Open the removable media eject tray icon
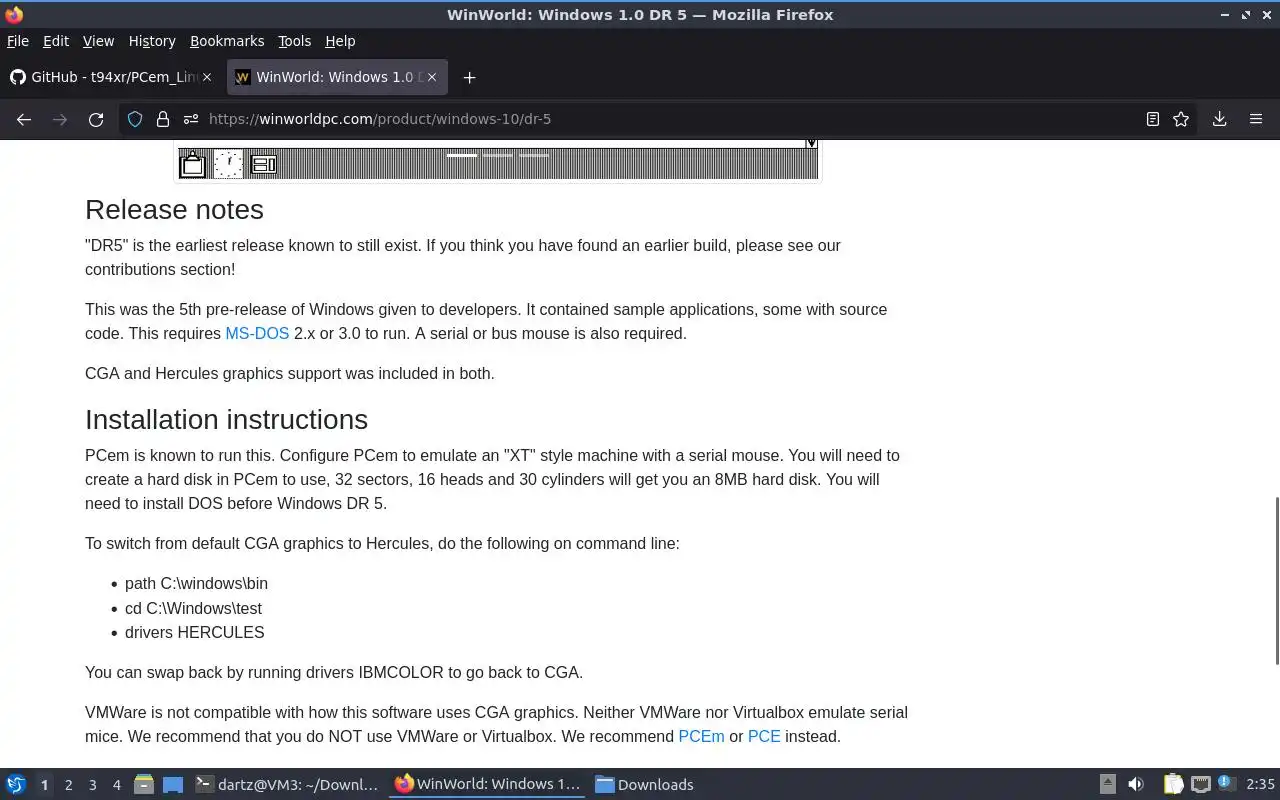 1107,785
